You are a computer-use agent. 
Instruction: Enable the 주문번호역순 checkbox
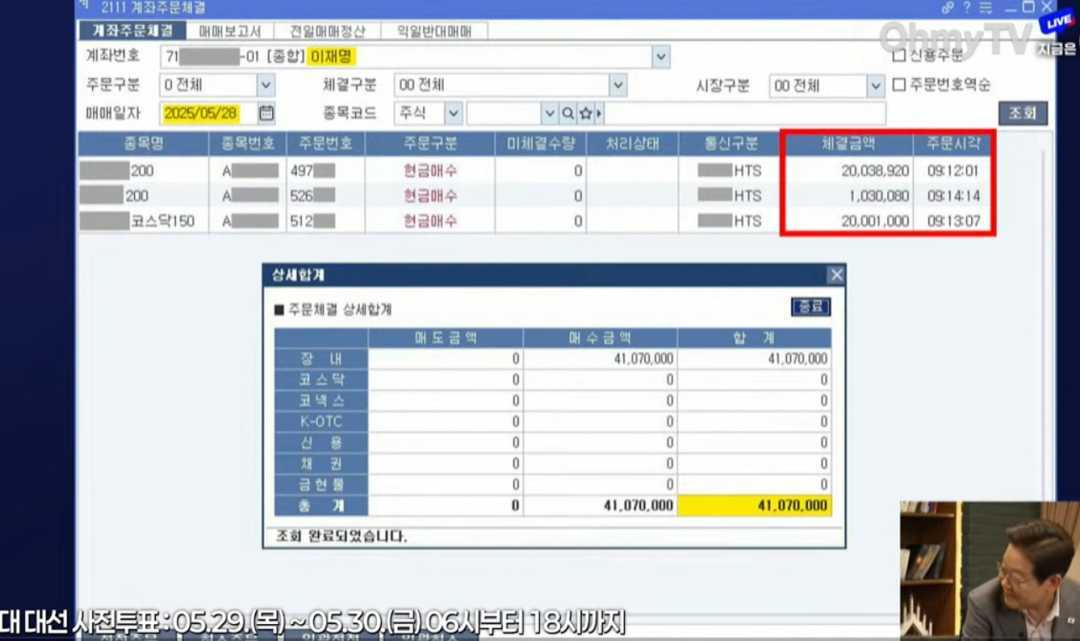point(899,85)
